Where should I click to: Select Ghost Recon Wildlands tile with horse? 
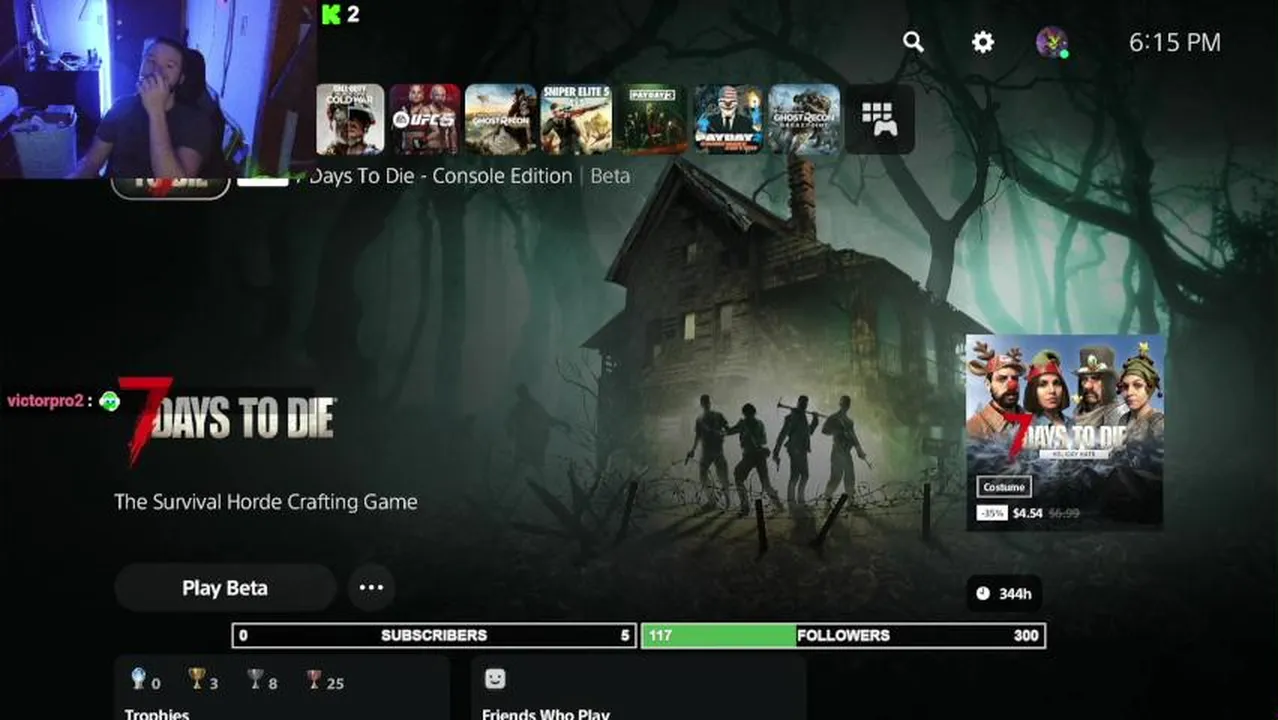click(500, 119)
